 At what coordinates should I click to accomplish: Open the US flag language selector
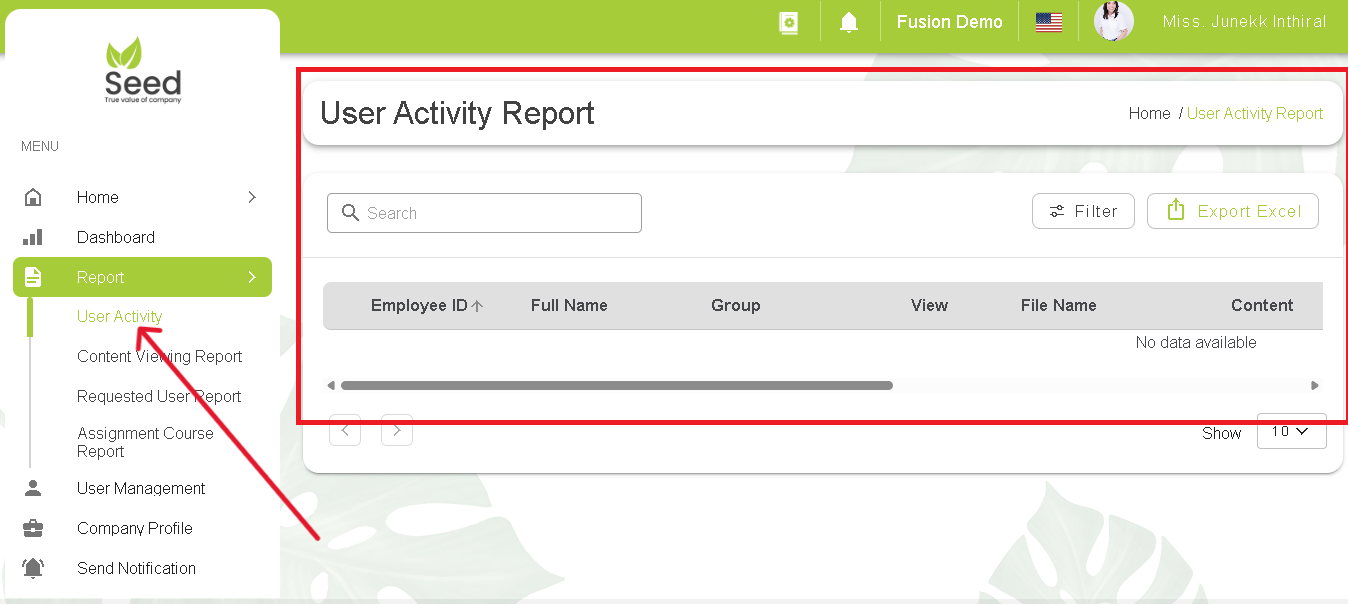click(x=1048, y=21)
